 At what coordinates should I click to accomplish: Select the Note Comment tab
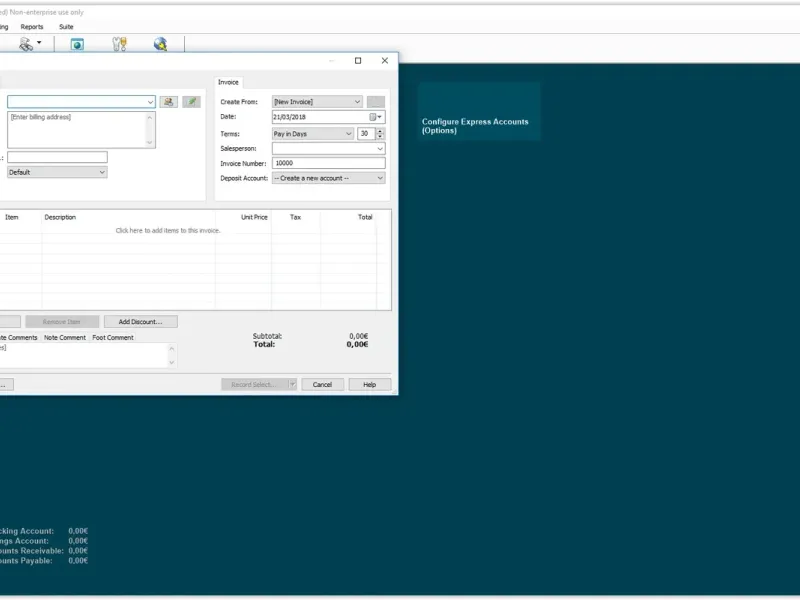(65, 338)
